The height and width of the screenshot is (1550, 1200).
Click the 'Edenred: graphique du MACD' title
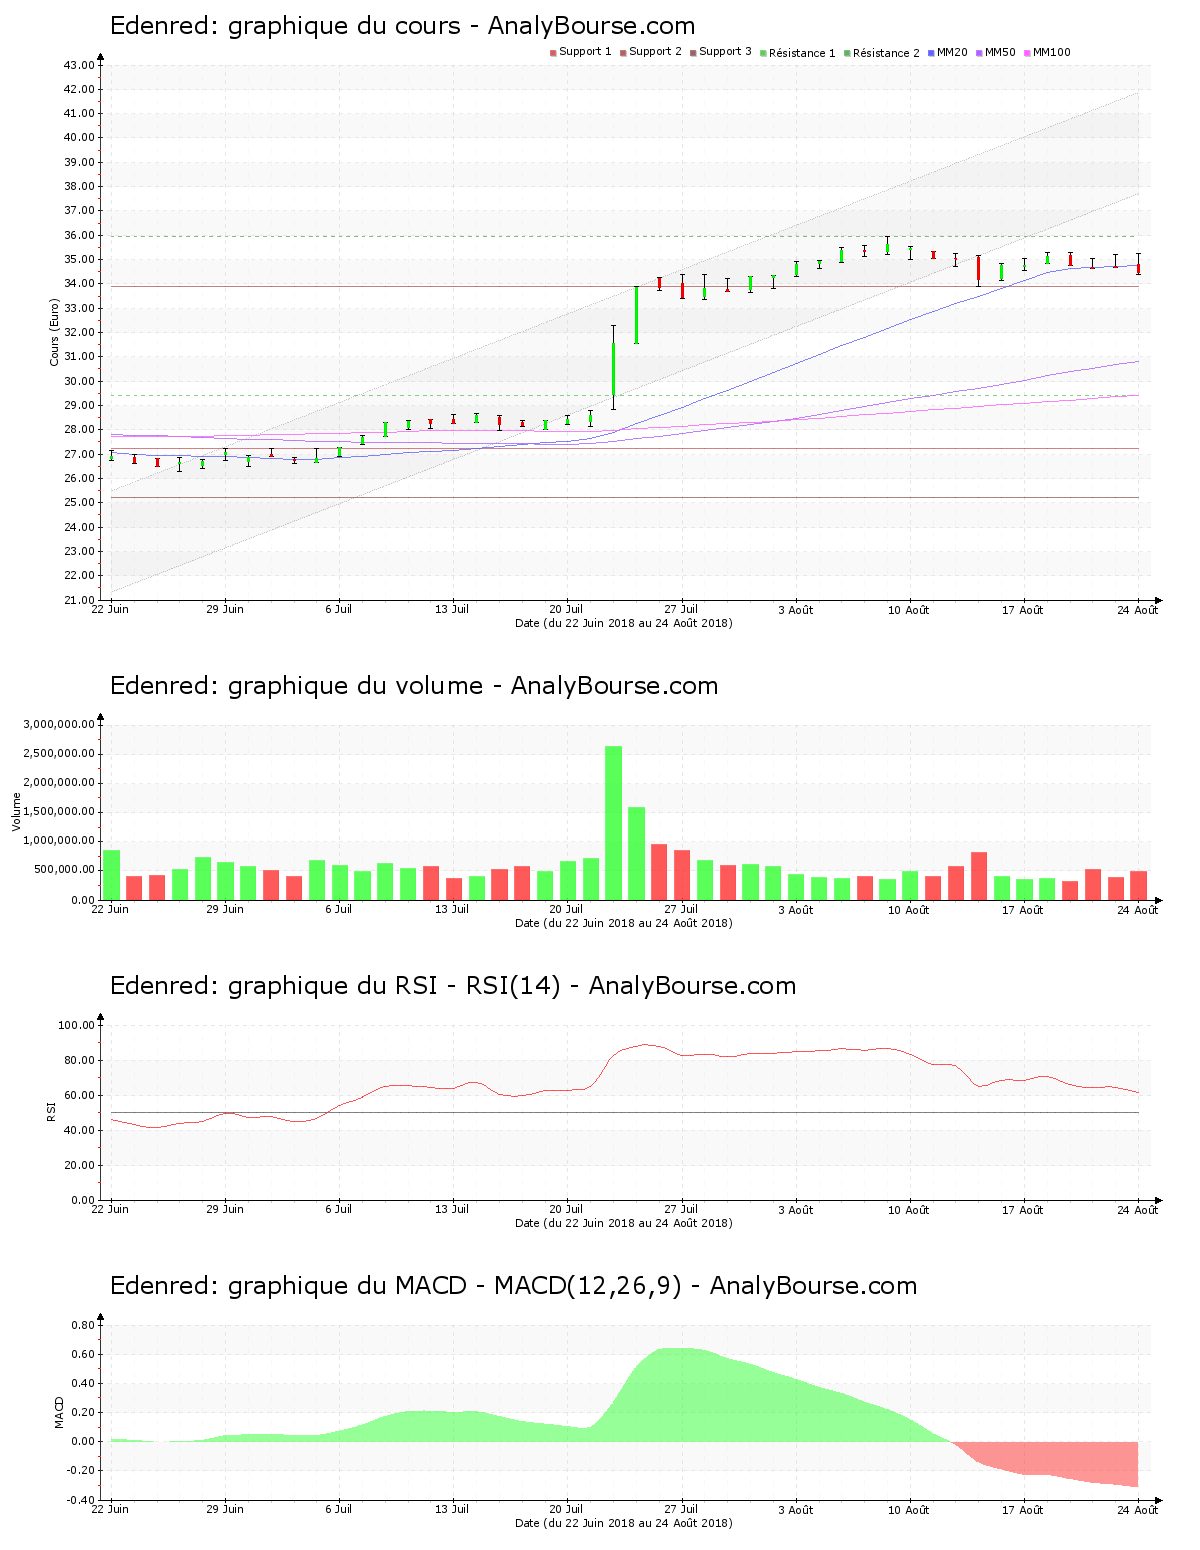point(513,1286)
